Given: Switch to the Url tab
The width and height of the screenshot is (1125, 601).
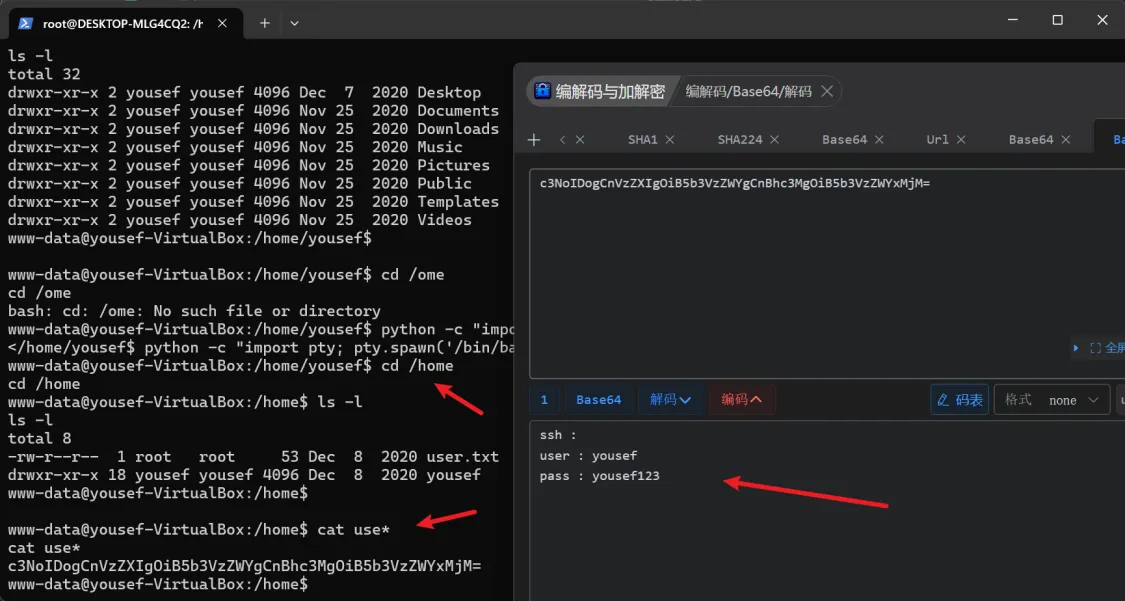Looking at the screenshot, I should pos(937,140).
